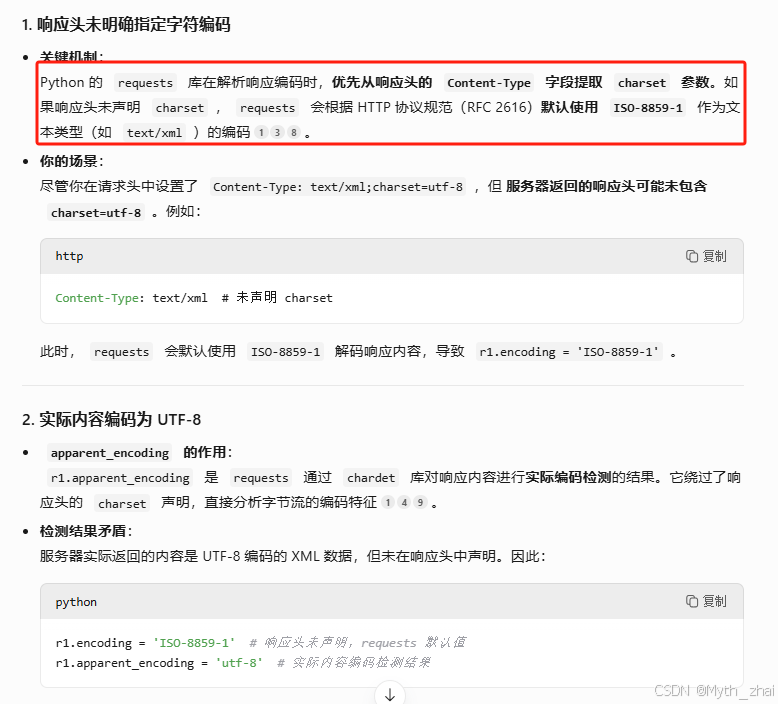Viewport: 778px width, 704px height.
Task: Click the green 'Content-Type' in http code
Action: (97, 298)
